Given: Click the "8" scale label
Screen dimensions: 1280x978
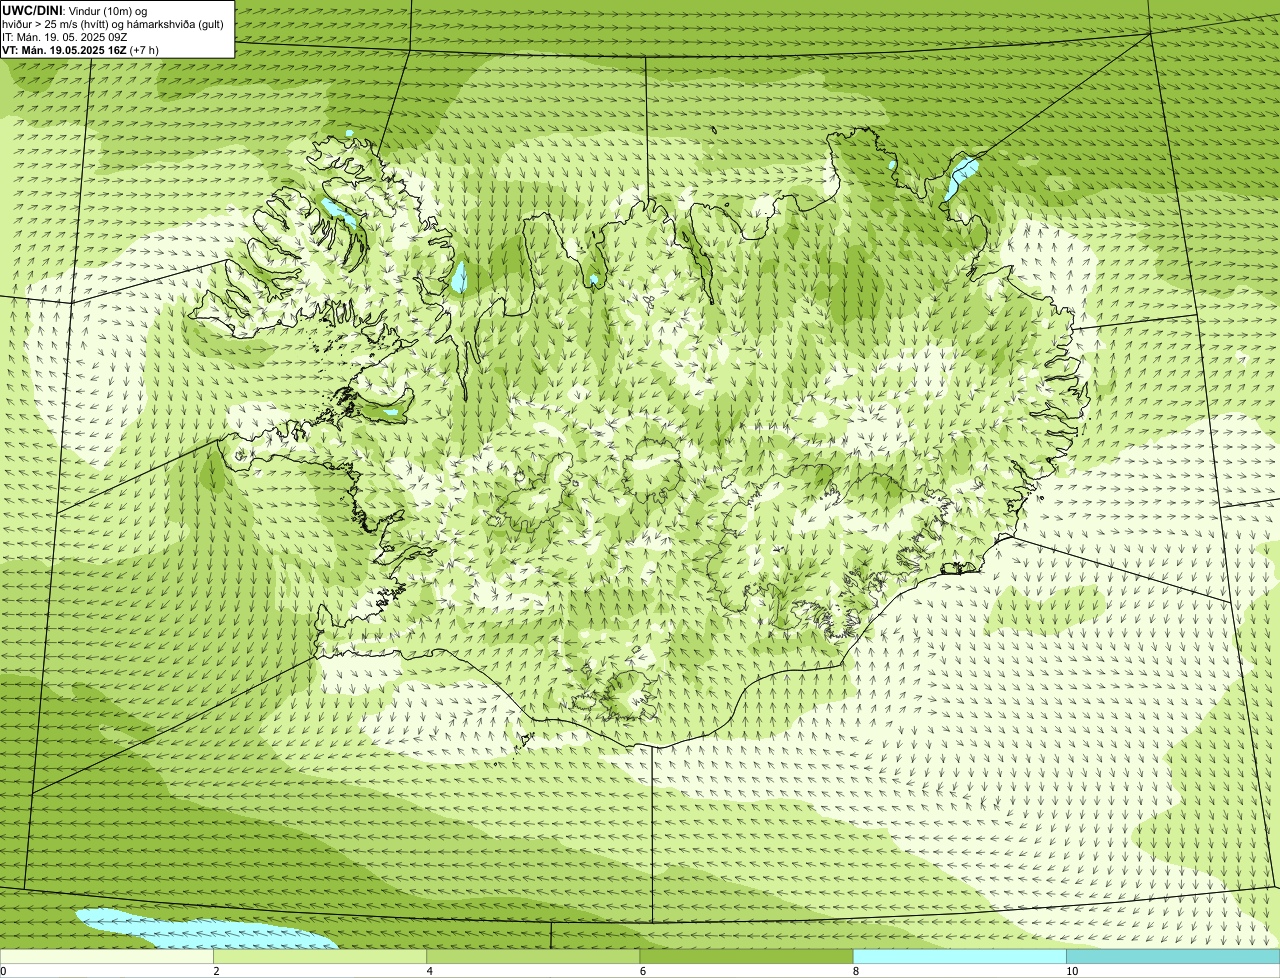Looking at the screenshot, I should point(856,971).
